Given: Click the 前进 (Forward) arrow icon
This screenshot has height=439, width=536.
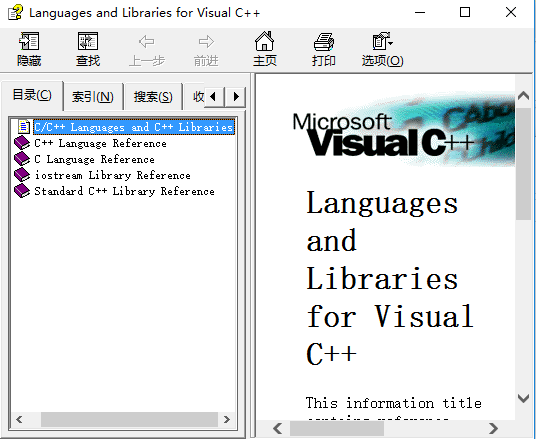Looking at the screenshot, I should (206, 42).
